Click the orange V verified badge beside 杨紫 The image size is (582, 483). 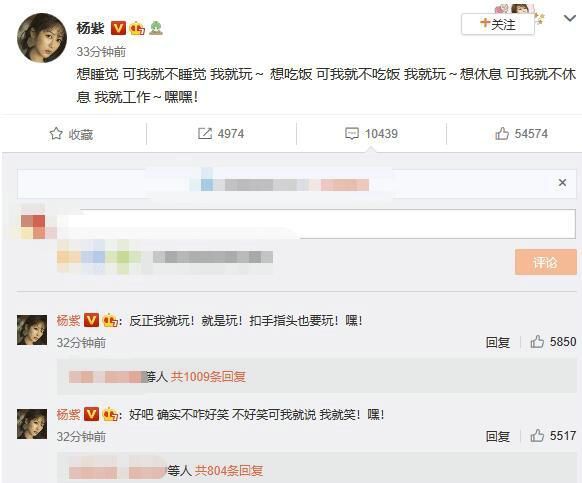(118, 28)
